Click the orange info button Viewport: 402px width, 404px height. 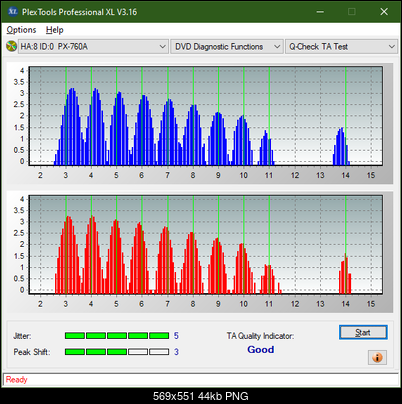click(x=377, y=358)
